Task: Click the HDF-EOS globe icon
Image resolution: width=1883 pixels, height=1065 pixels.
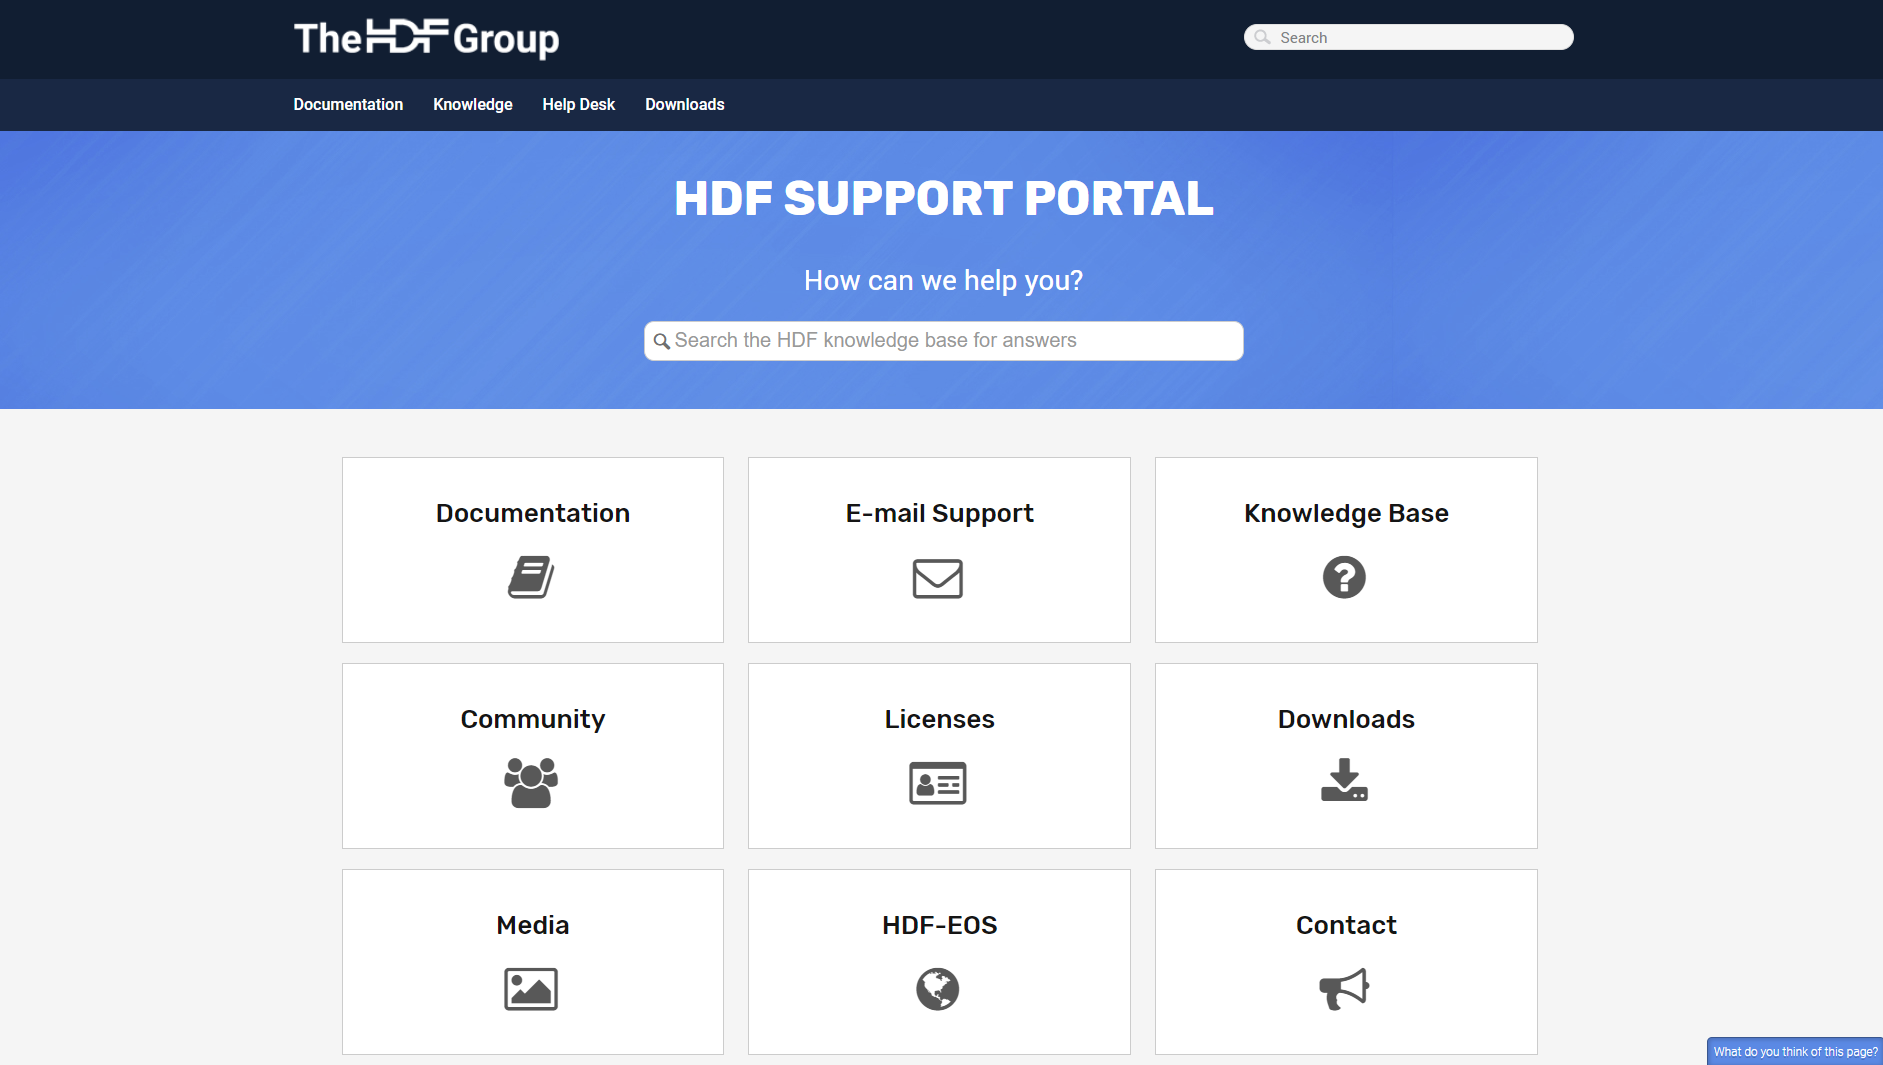Action: pyautogui.click(x=938, y=989)
